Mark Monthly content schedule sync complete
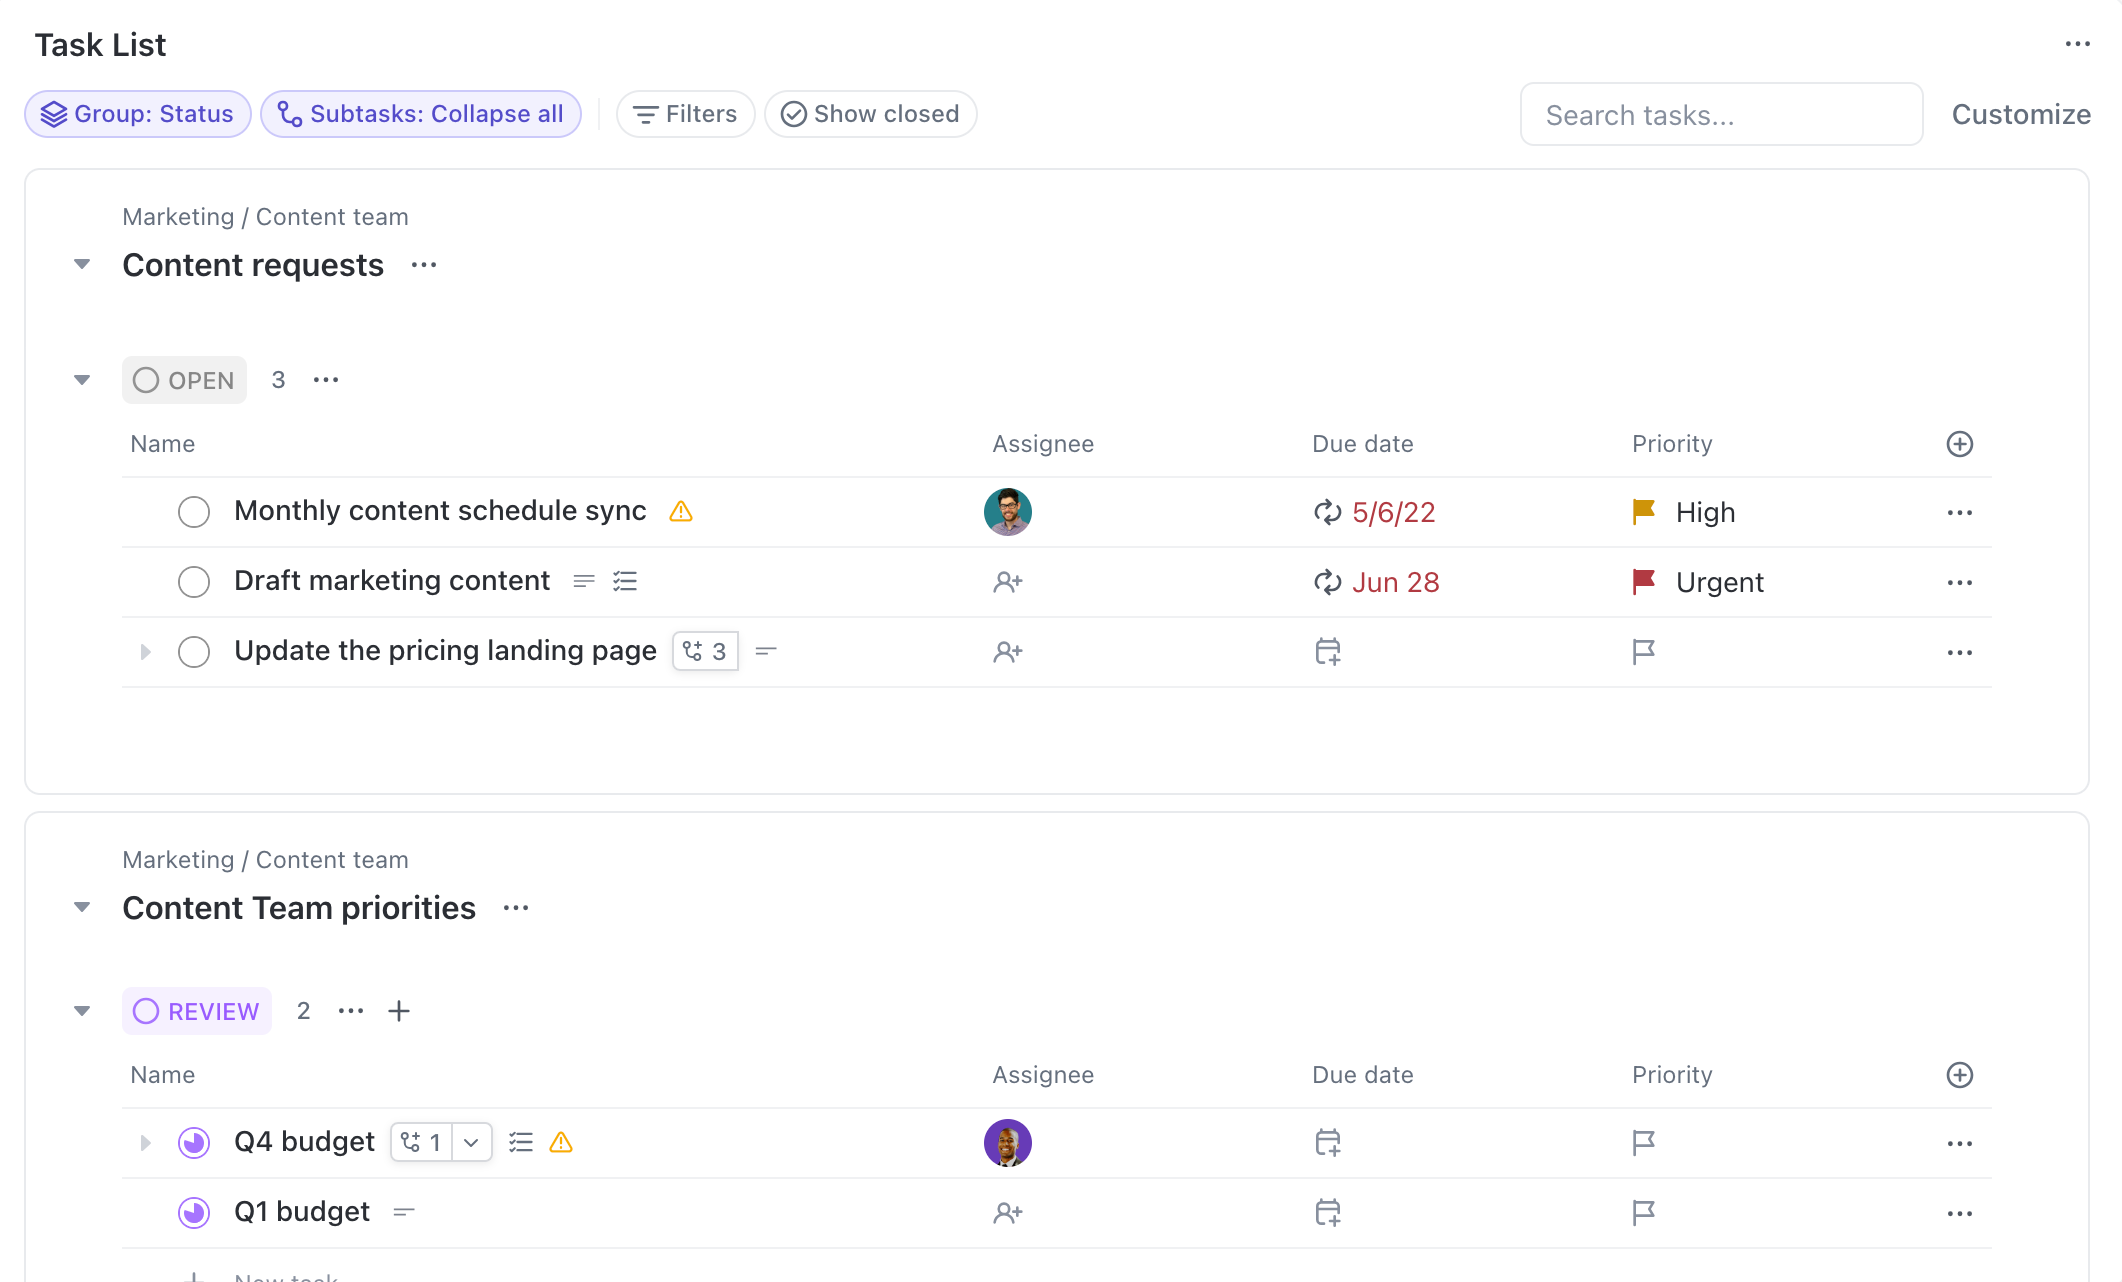Screen dimensions: 2122x1282 (194, 512)
